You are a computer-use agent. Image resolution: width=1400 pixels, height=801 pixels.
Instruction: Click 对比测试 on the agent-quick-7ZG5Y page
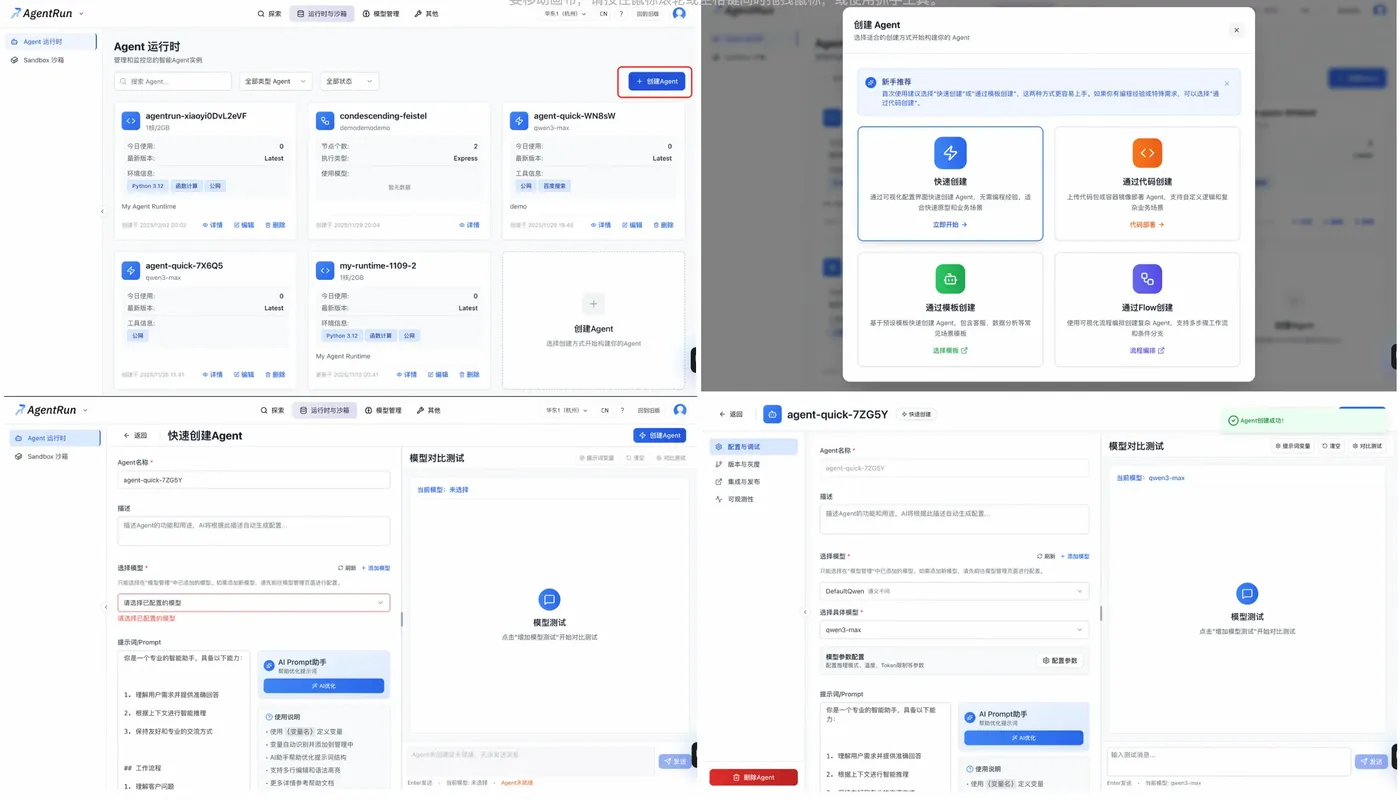point(1367,446)
